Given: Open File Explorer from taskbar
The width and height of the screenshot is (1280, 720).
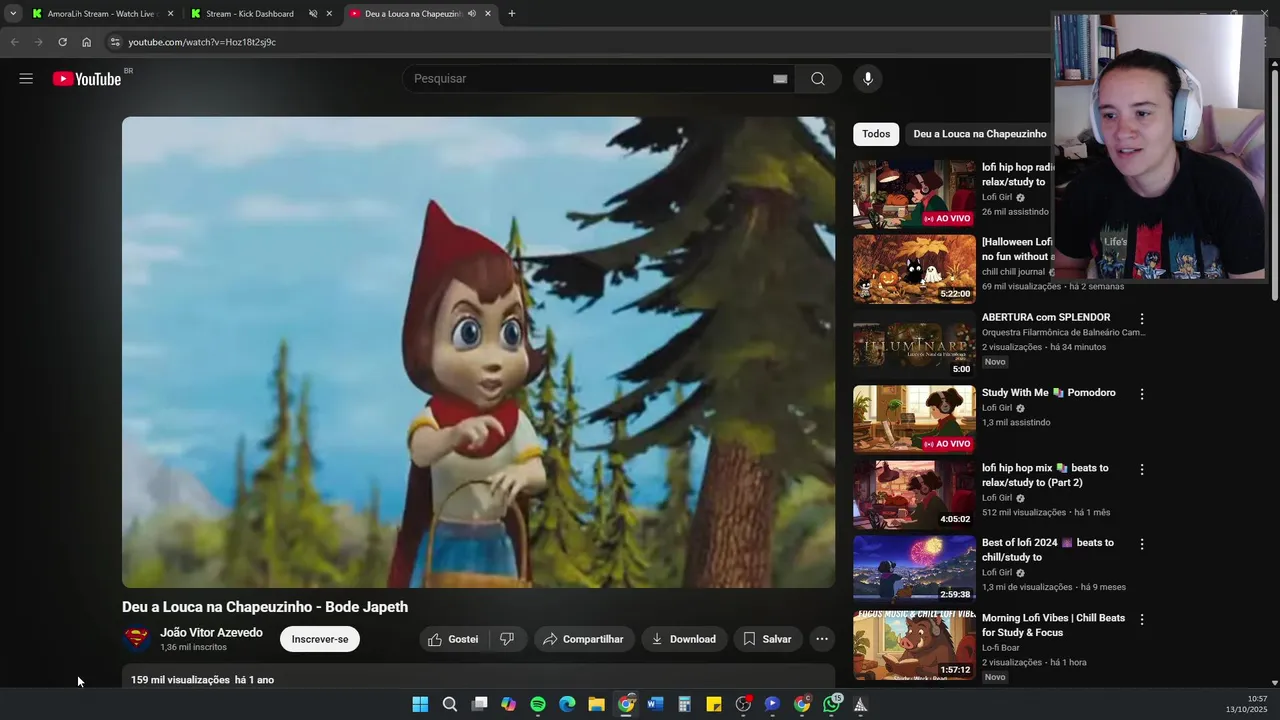Looking at the screenshot, I should point(596,705).
